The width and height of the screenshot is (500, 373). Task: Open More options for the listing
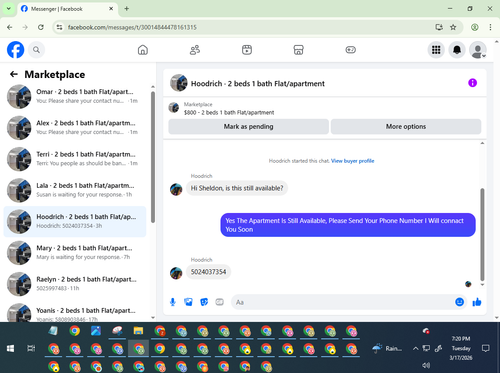tap(406, 126)
